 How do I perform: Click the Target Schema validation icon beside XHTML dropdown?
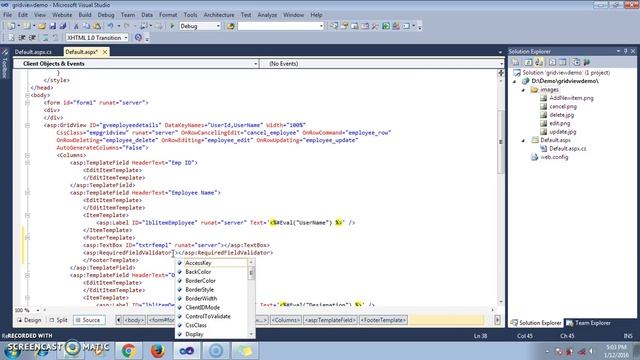click(138, 38)
